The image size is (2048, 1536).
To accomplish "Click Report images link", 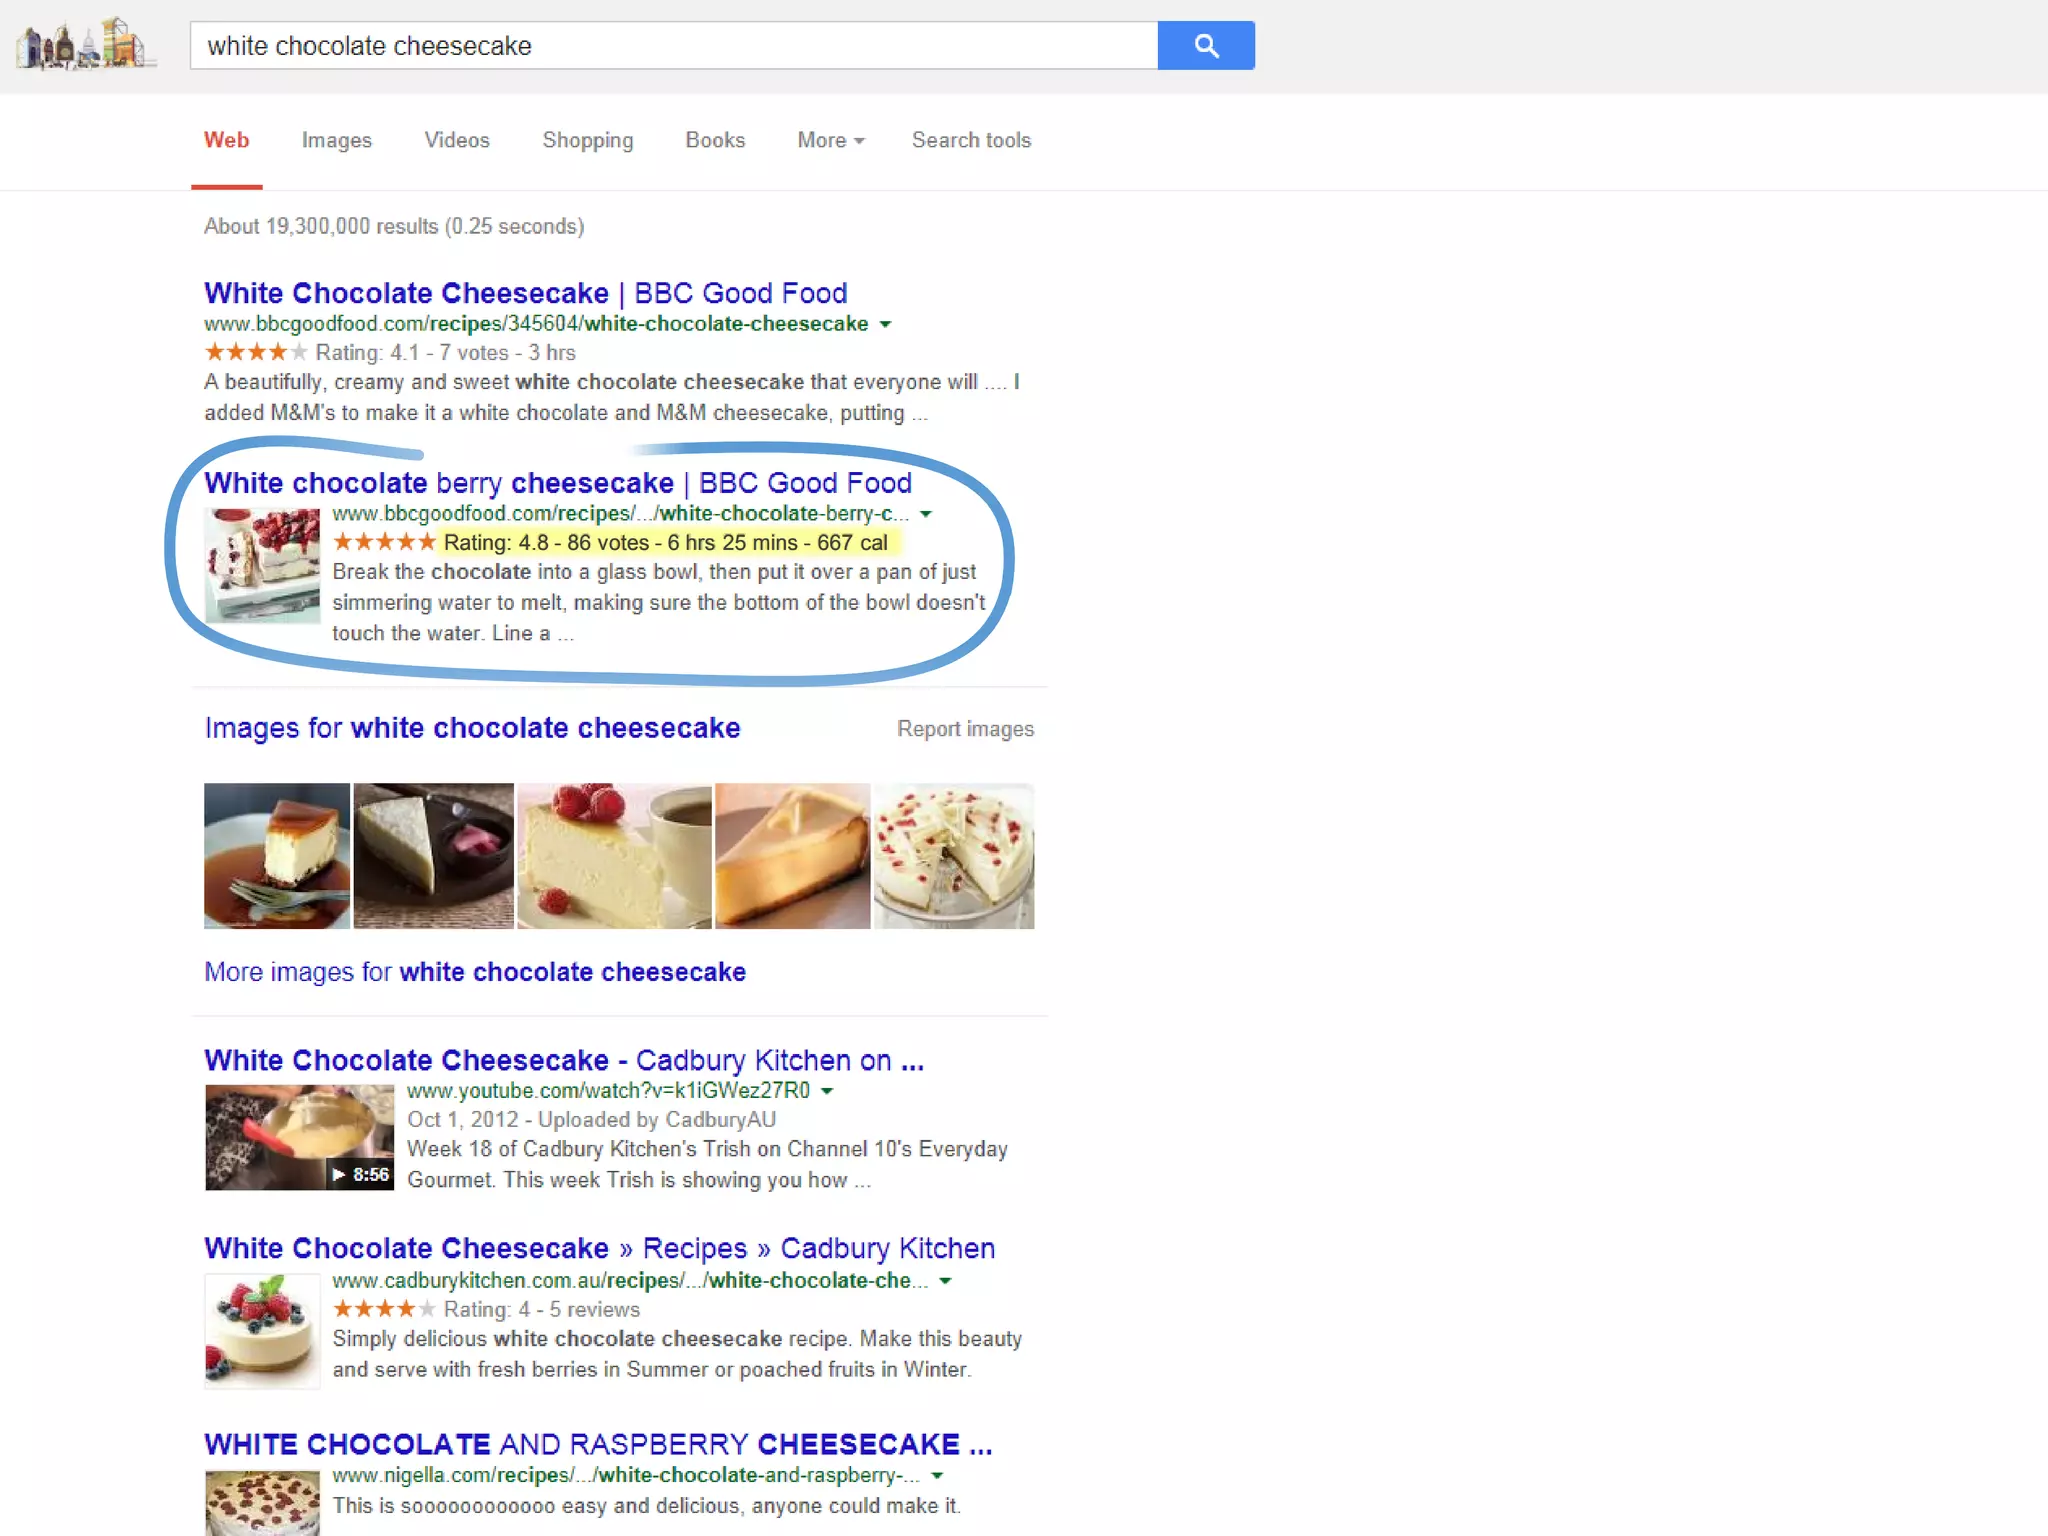I will [x=965, y=729].
